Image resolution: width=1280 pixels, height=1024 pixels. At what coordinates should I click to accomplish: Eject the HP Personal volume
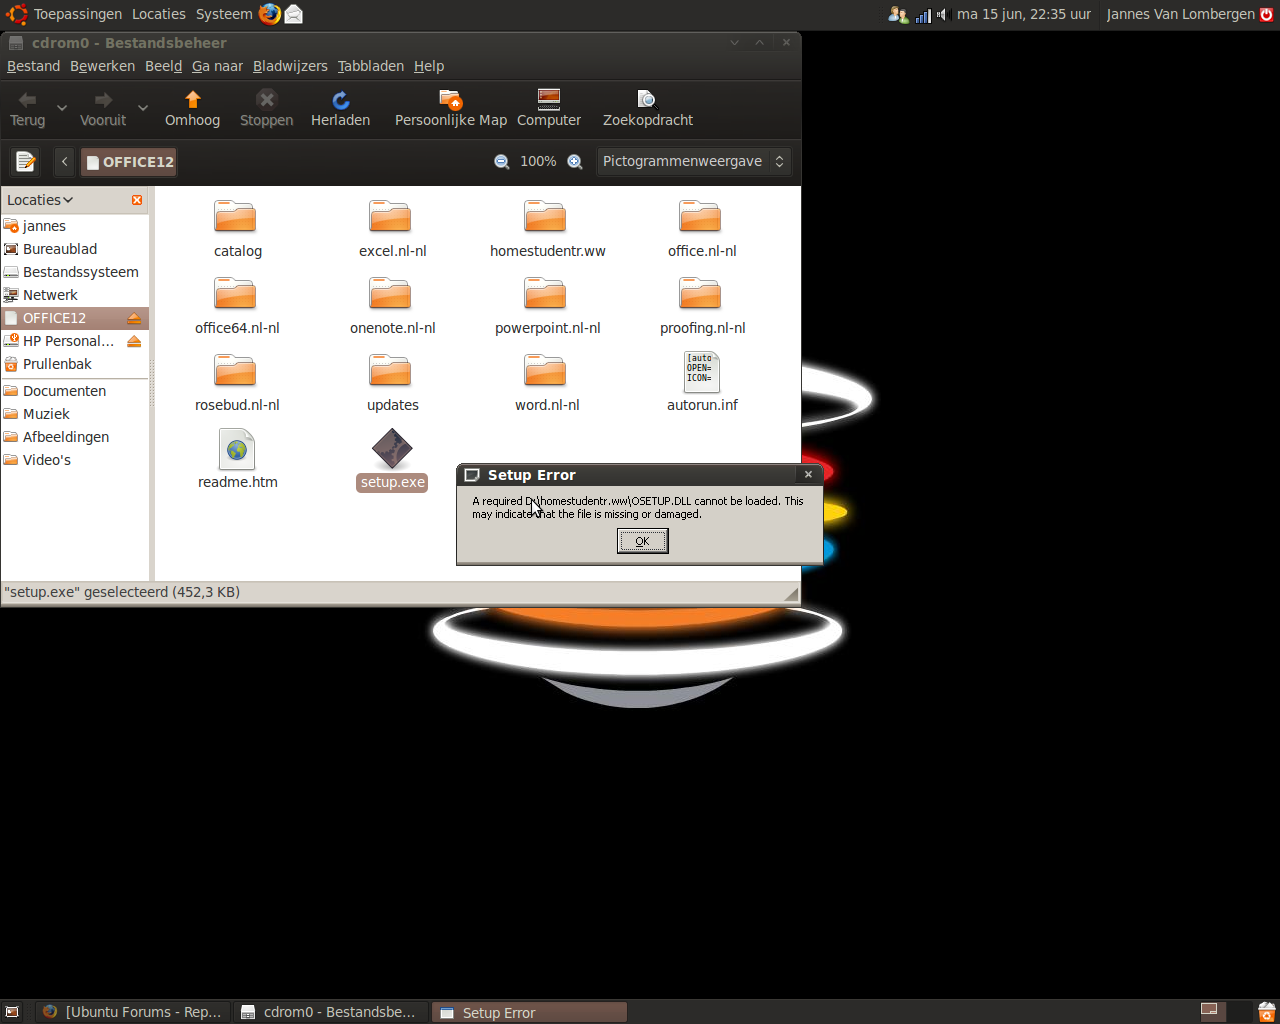pyautogui.click(x=134, y=341)
